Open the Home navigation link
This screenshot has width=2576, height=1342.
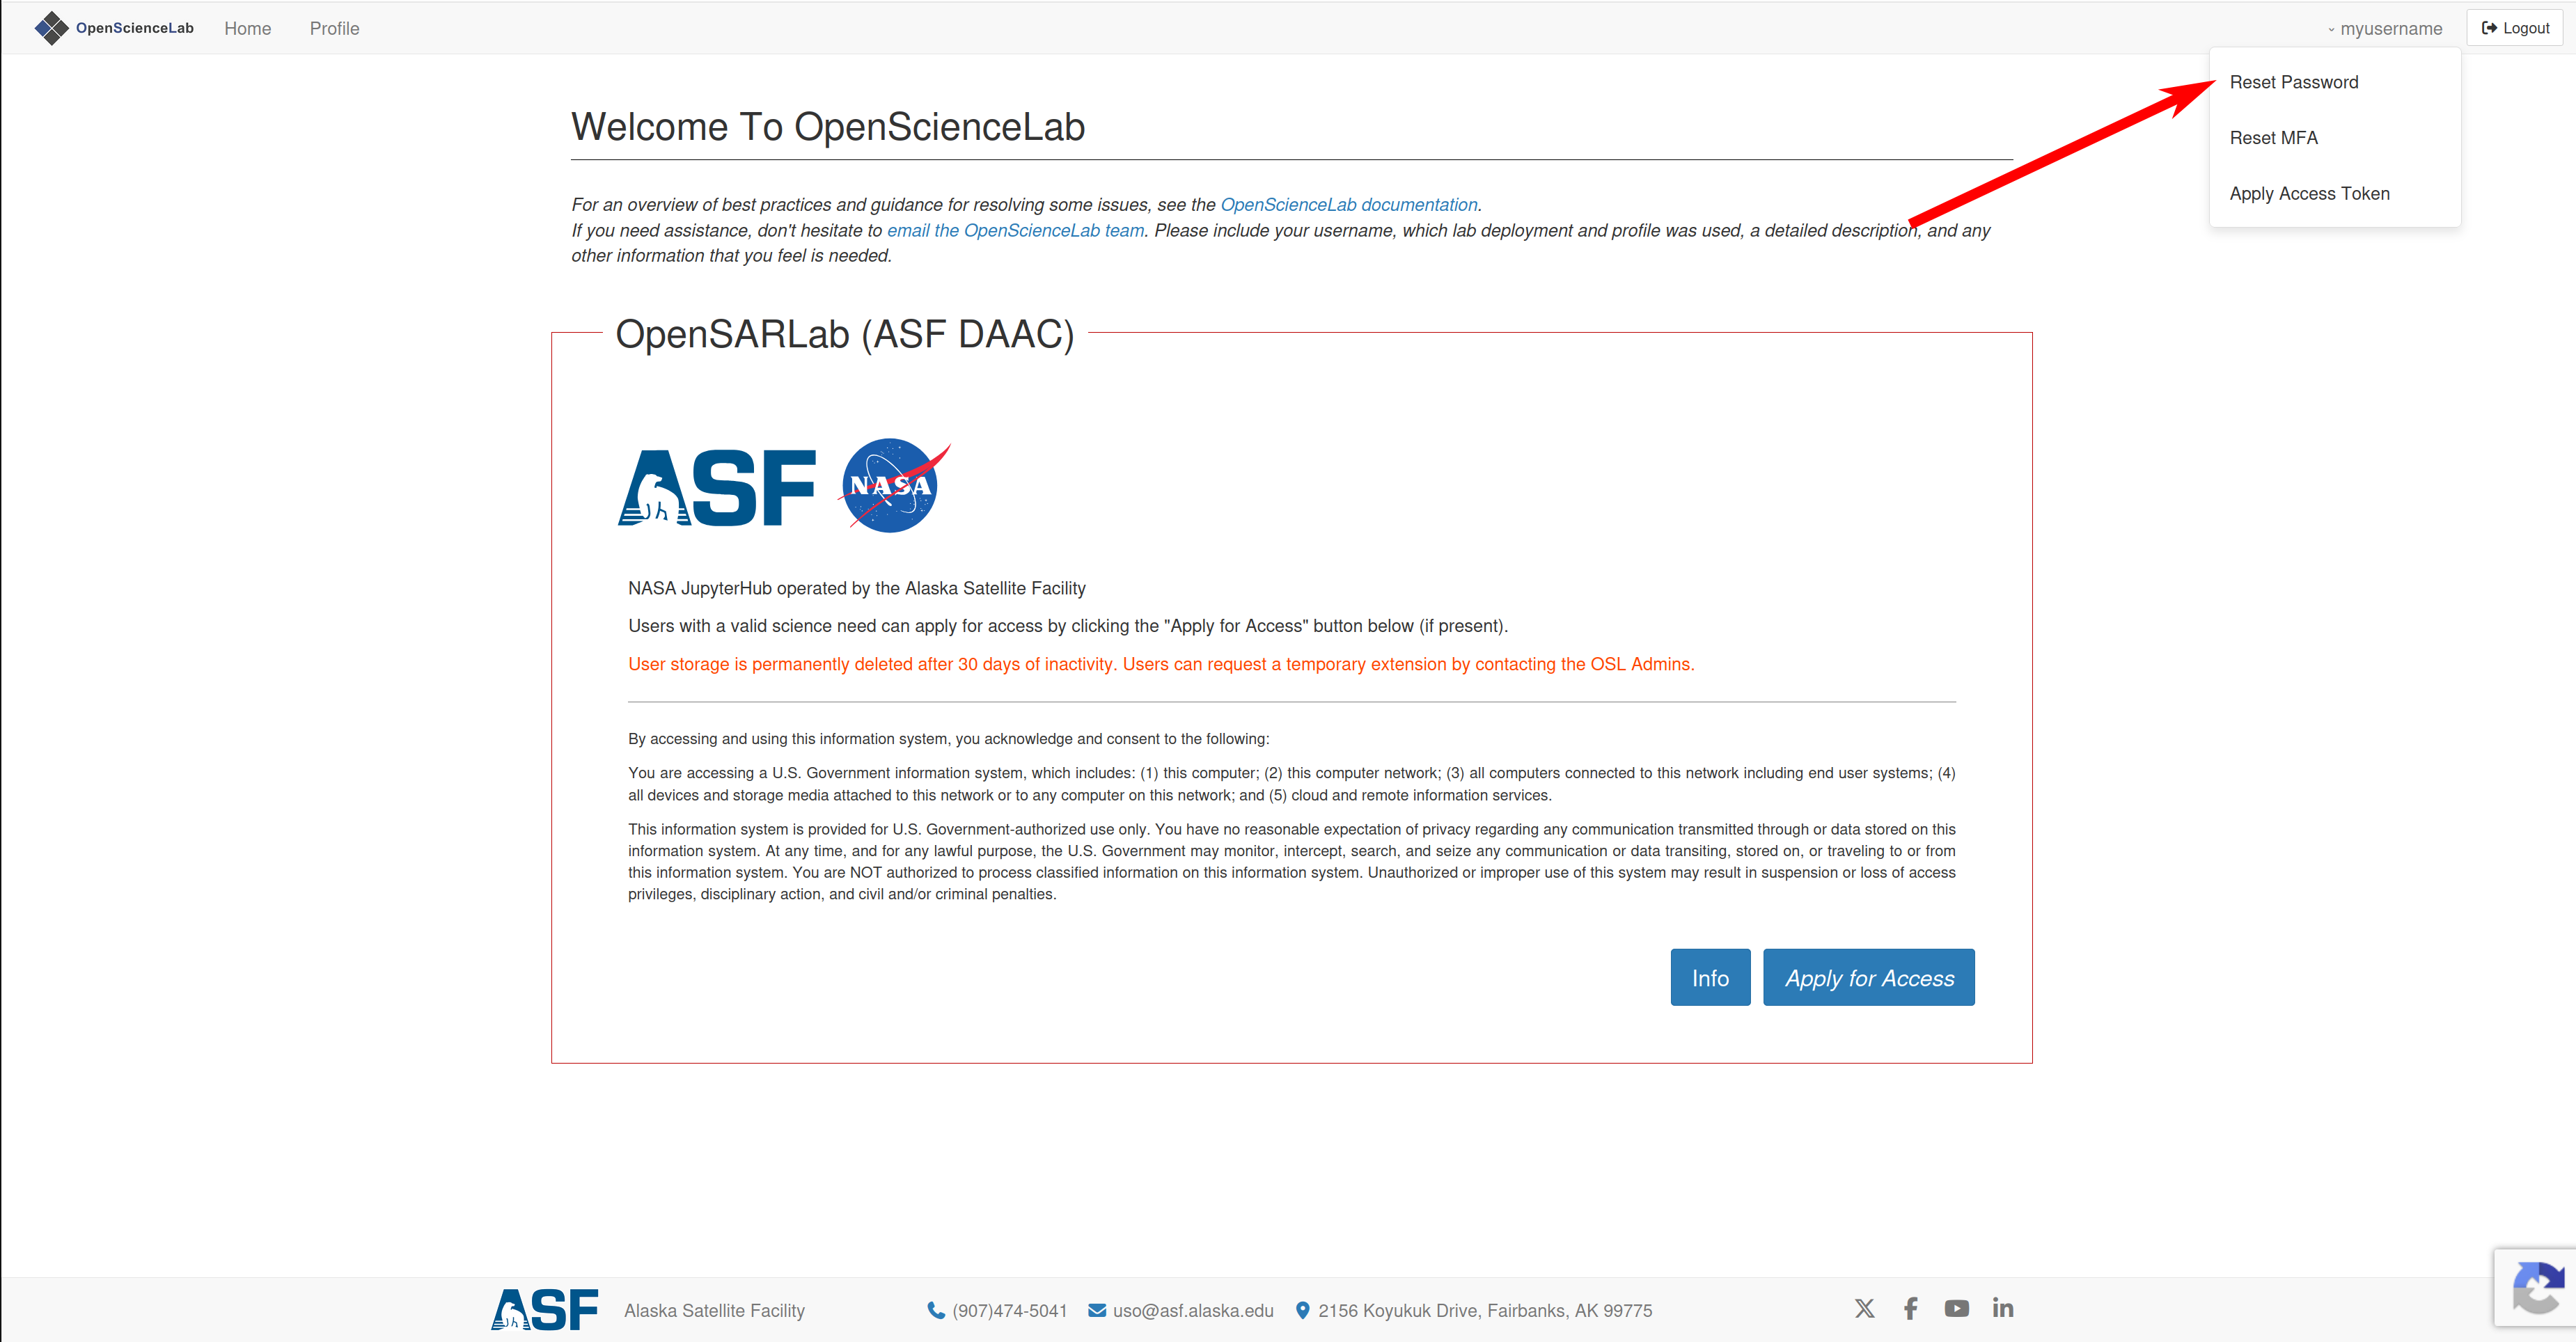tap(247, 28)
